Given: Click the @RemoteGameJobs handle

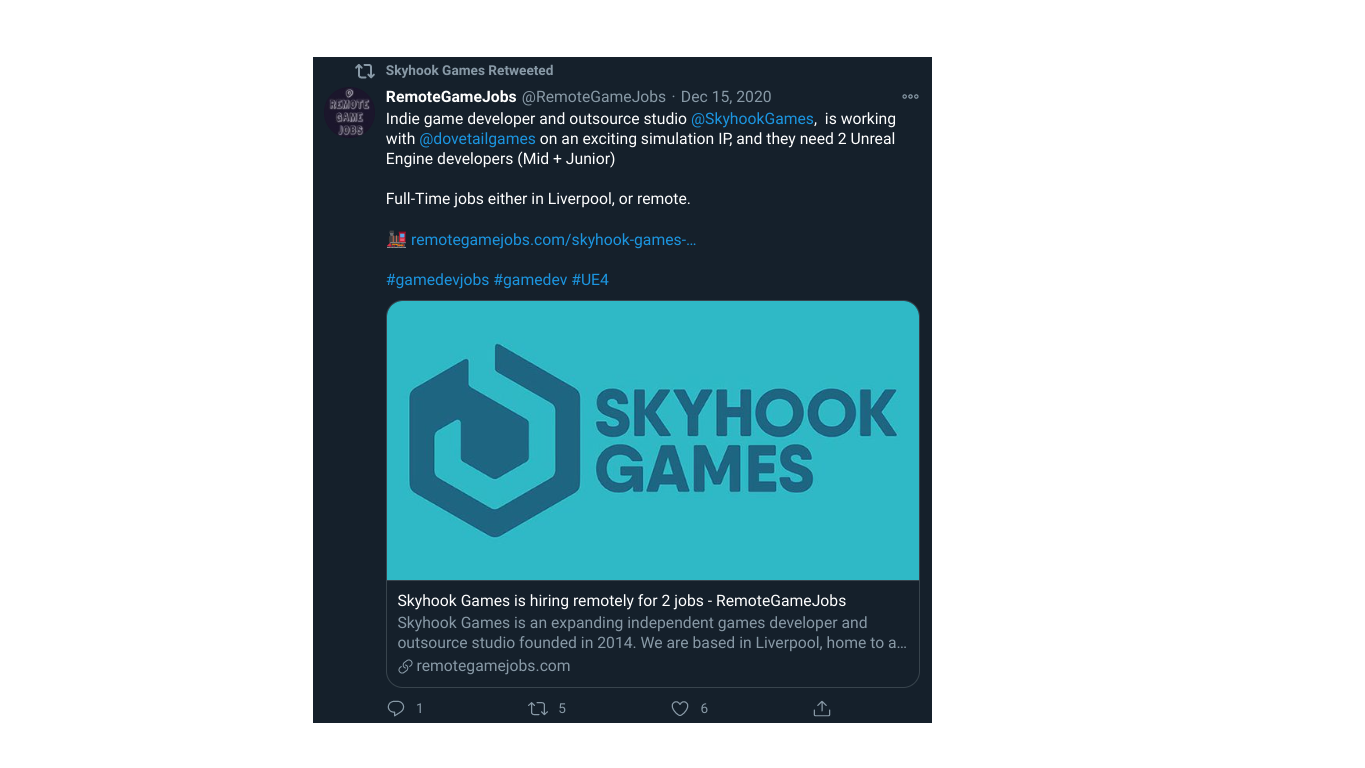Looking at the screenshot, I should point(594,97).
